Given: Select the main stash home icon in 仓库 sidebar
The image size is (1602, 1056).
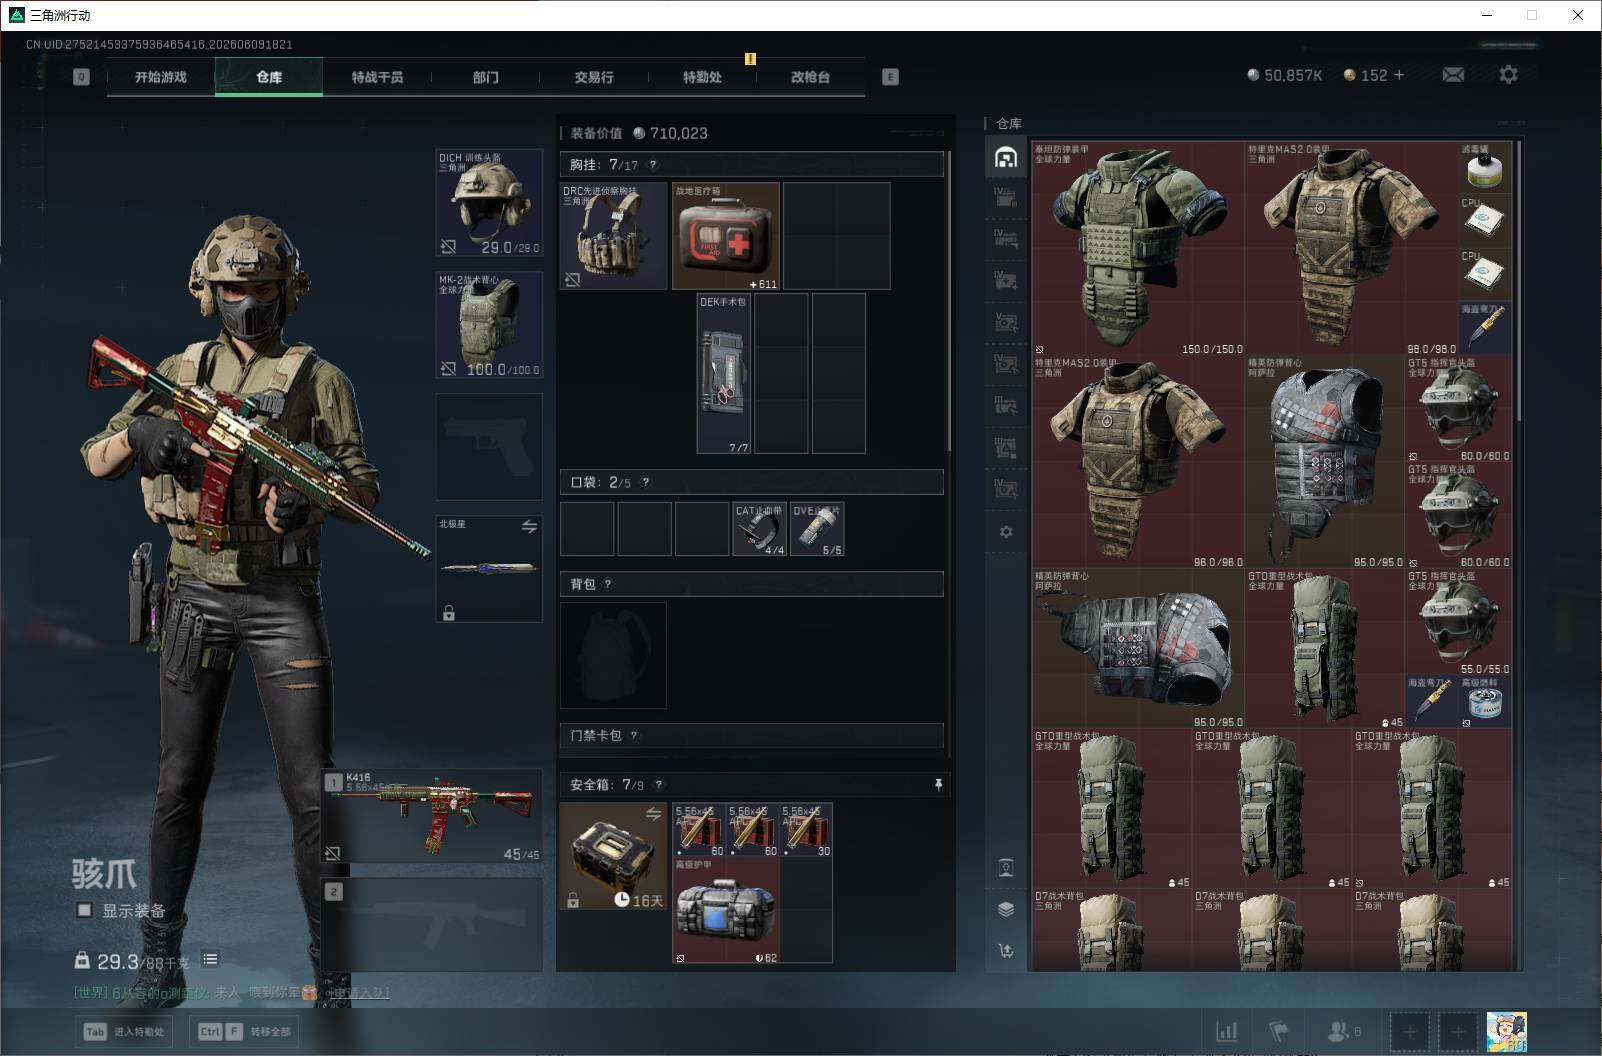Looking at the screenshot, I should click(x=1006, y=157).
